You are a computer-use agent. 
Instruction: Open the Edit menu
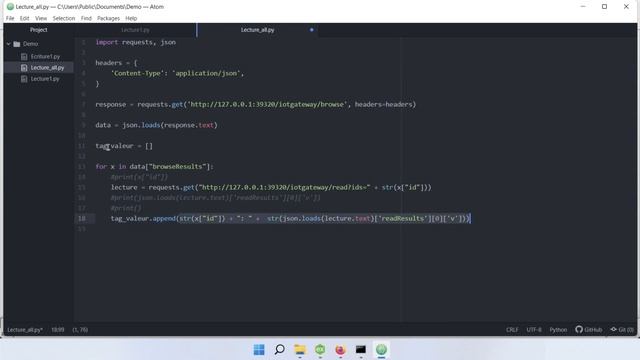(24, 18)
